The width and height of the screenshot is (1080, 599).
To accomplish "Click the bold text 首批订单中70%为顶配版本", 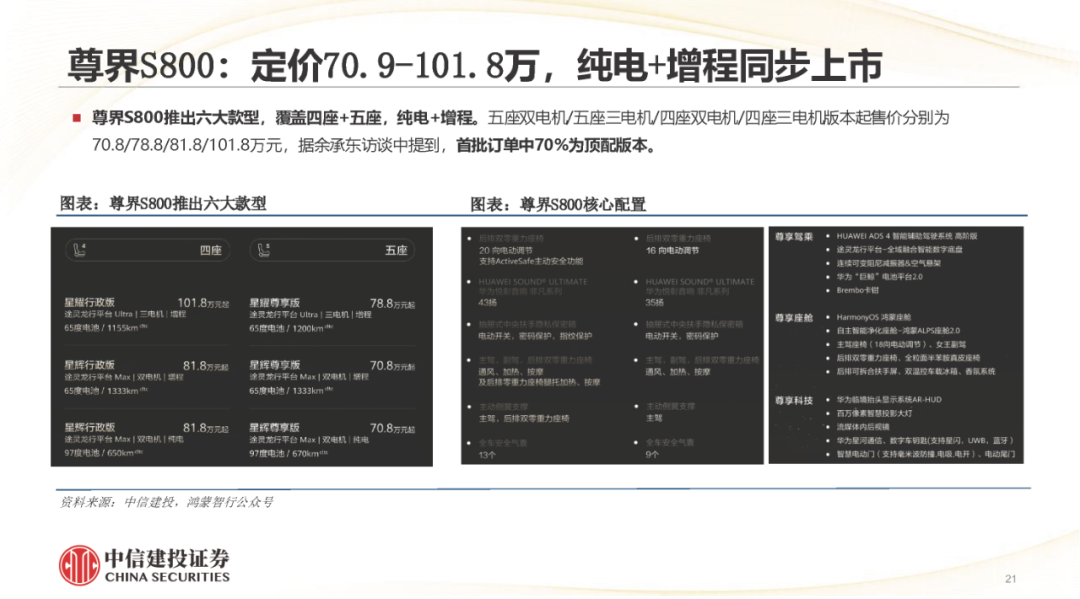I will click(x=556, y=146).
